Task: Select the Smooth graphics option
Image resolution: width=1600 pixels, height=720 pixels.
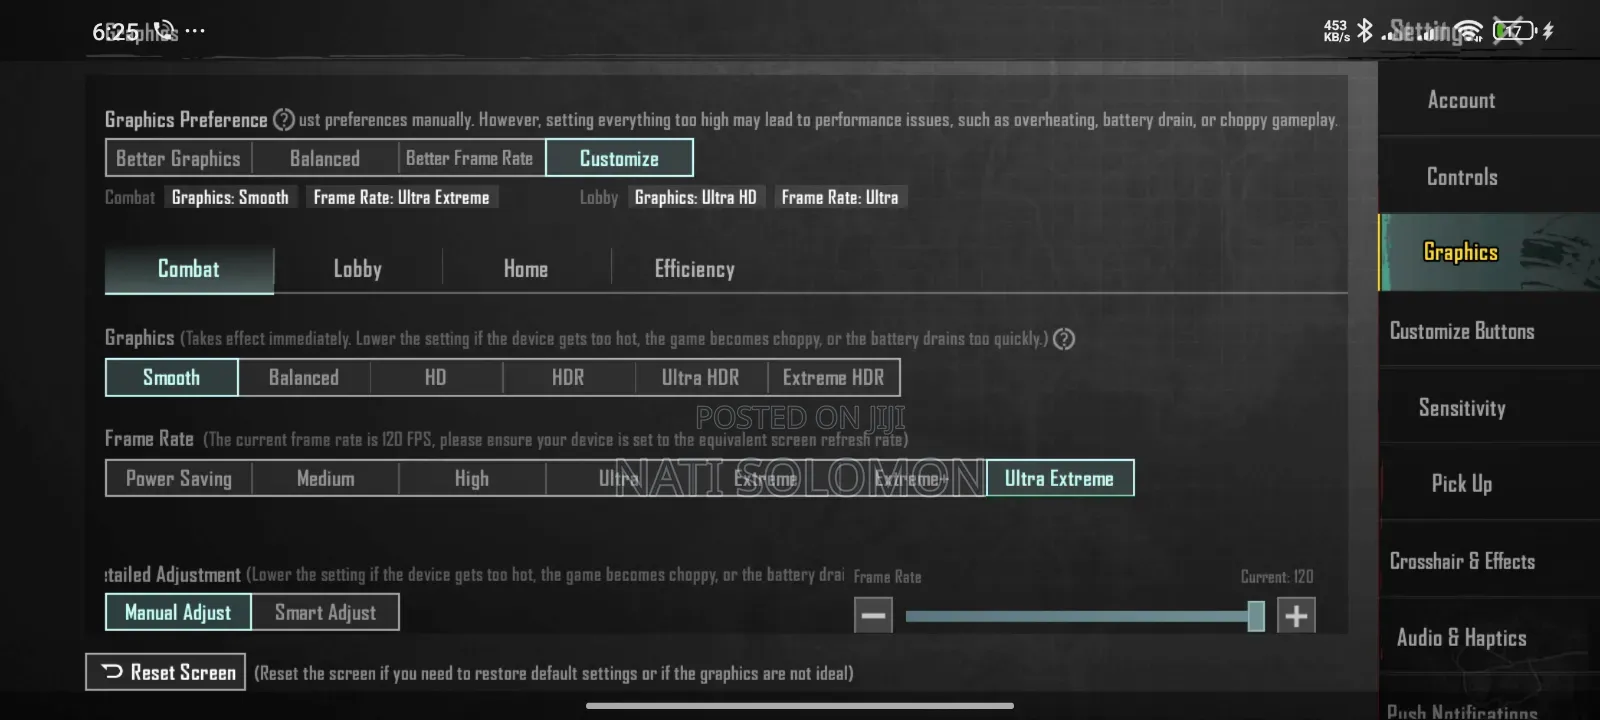Action: point(171,378)
